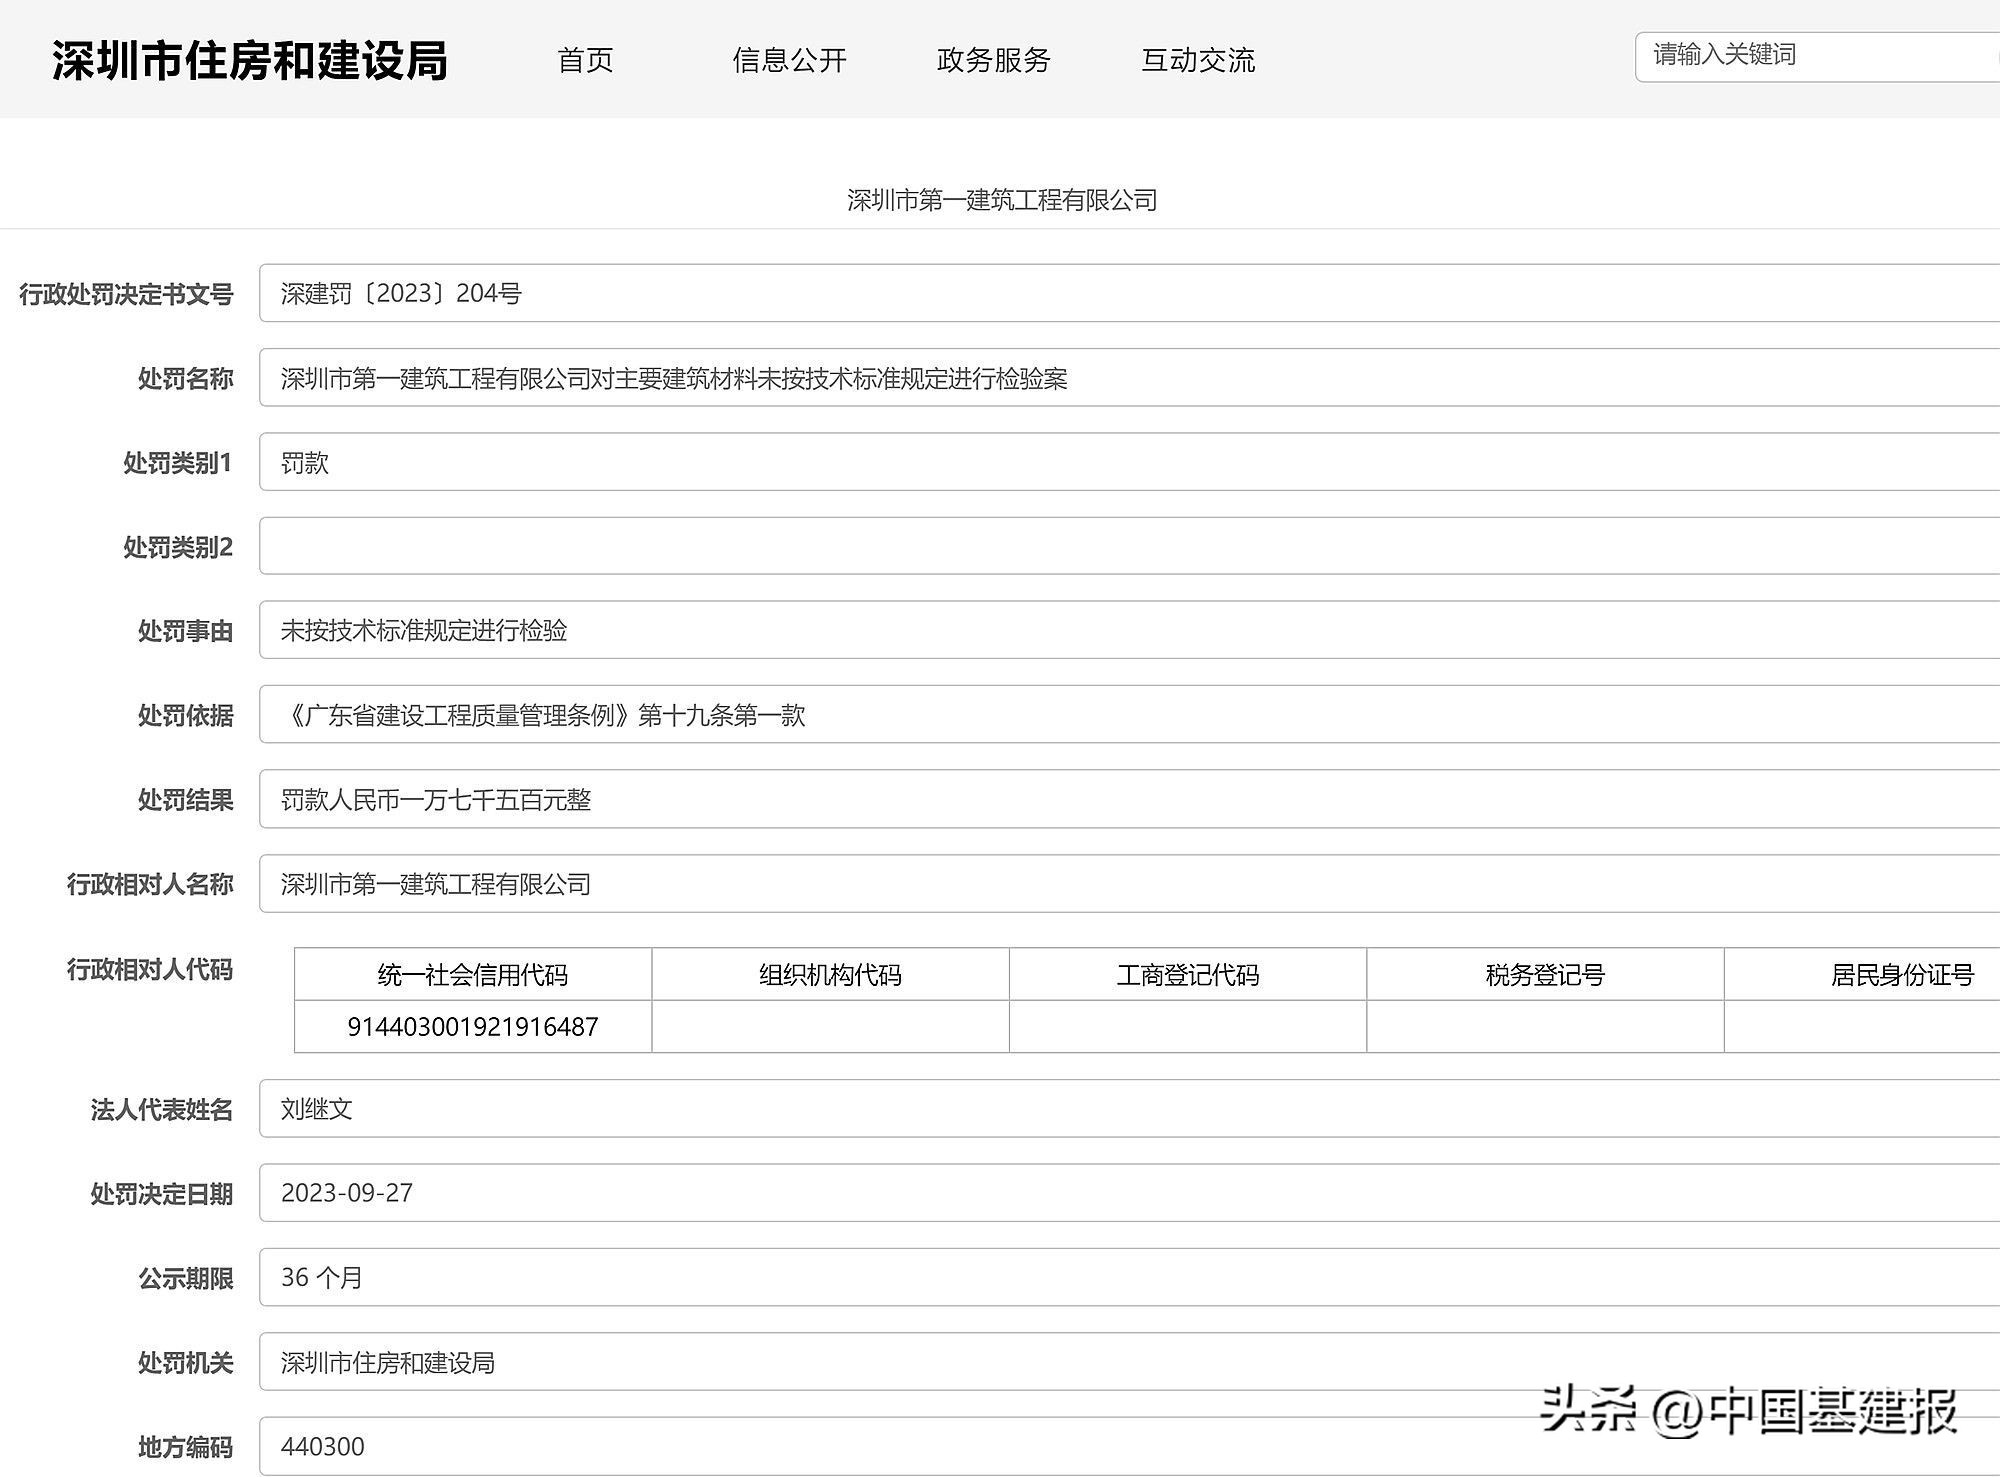Click the 统一社会信用代码 table header
Viewport: 2000px width, 1477px height.
click(x=473, y=973)
